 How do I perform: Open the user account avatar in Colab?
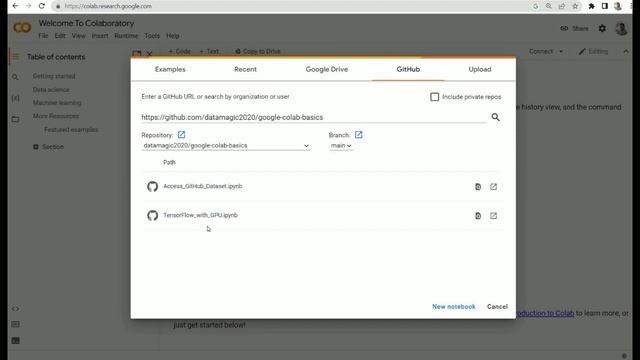click(621, 29)
